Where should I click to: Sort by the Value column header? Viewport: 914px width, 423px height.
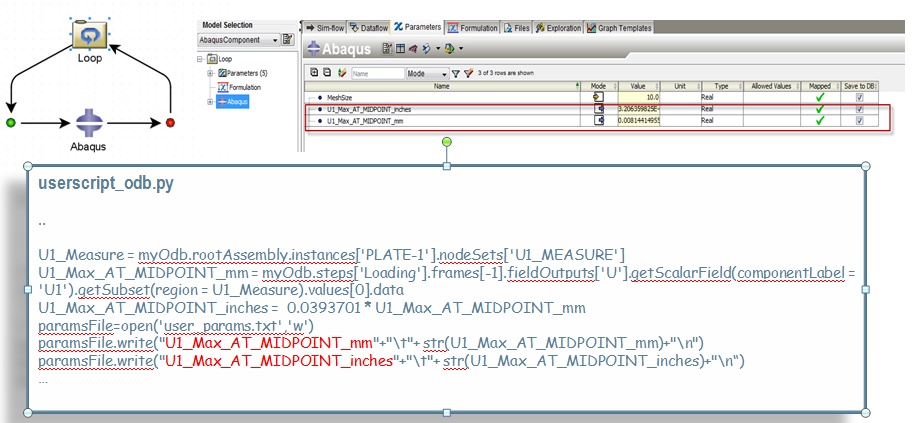tap(638, 86)
